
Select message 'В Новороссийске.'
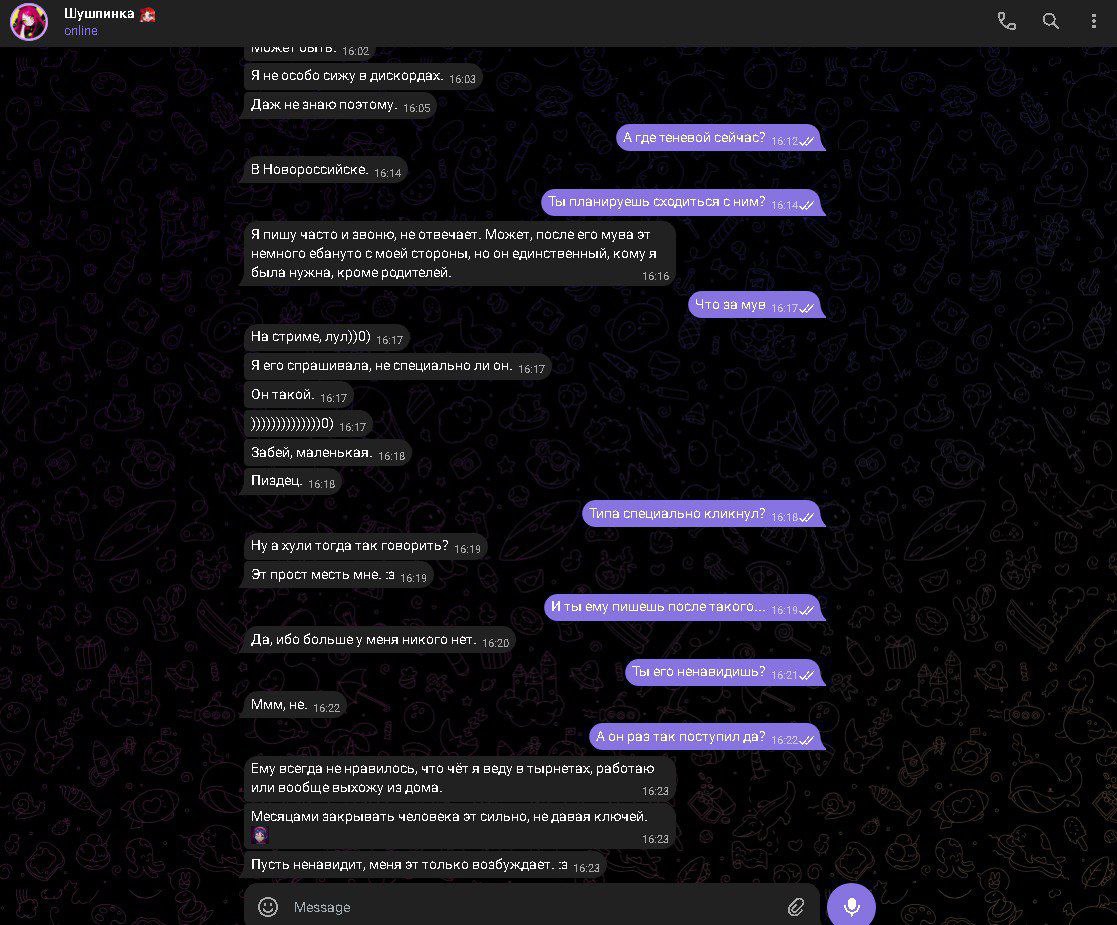324,170
